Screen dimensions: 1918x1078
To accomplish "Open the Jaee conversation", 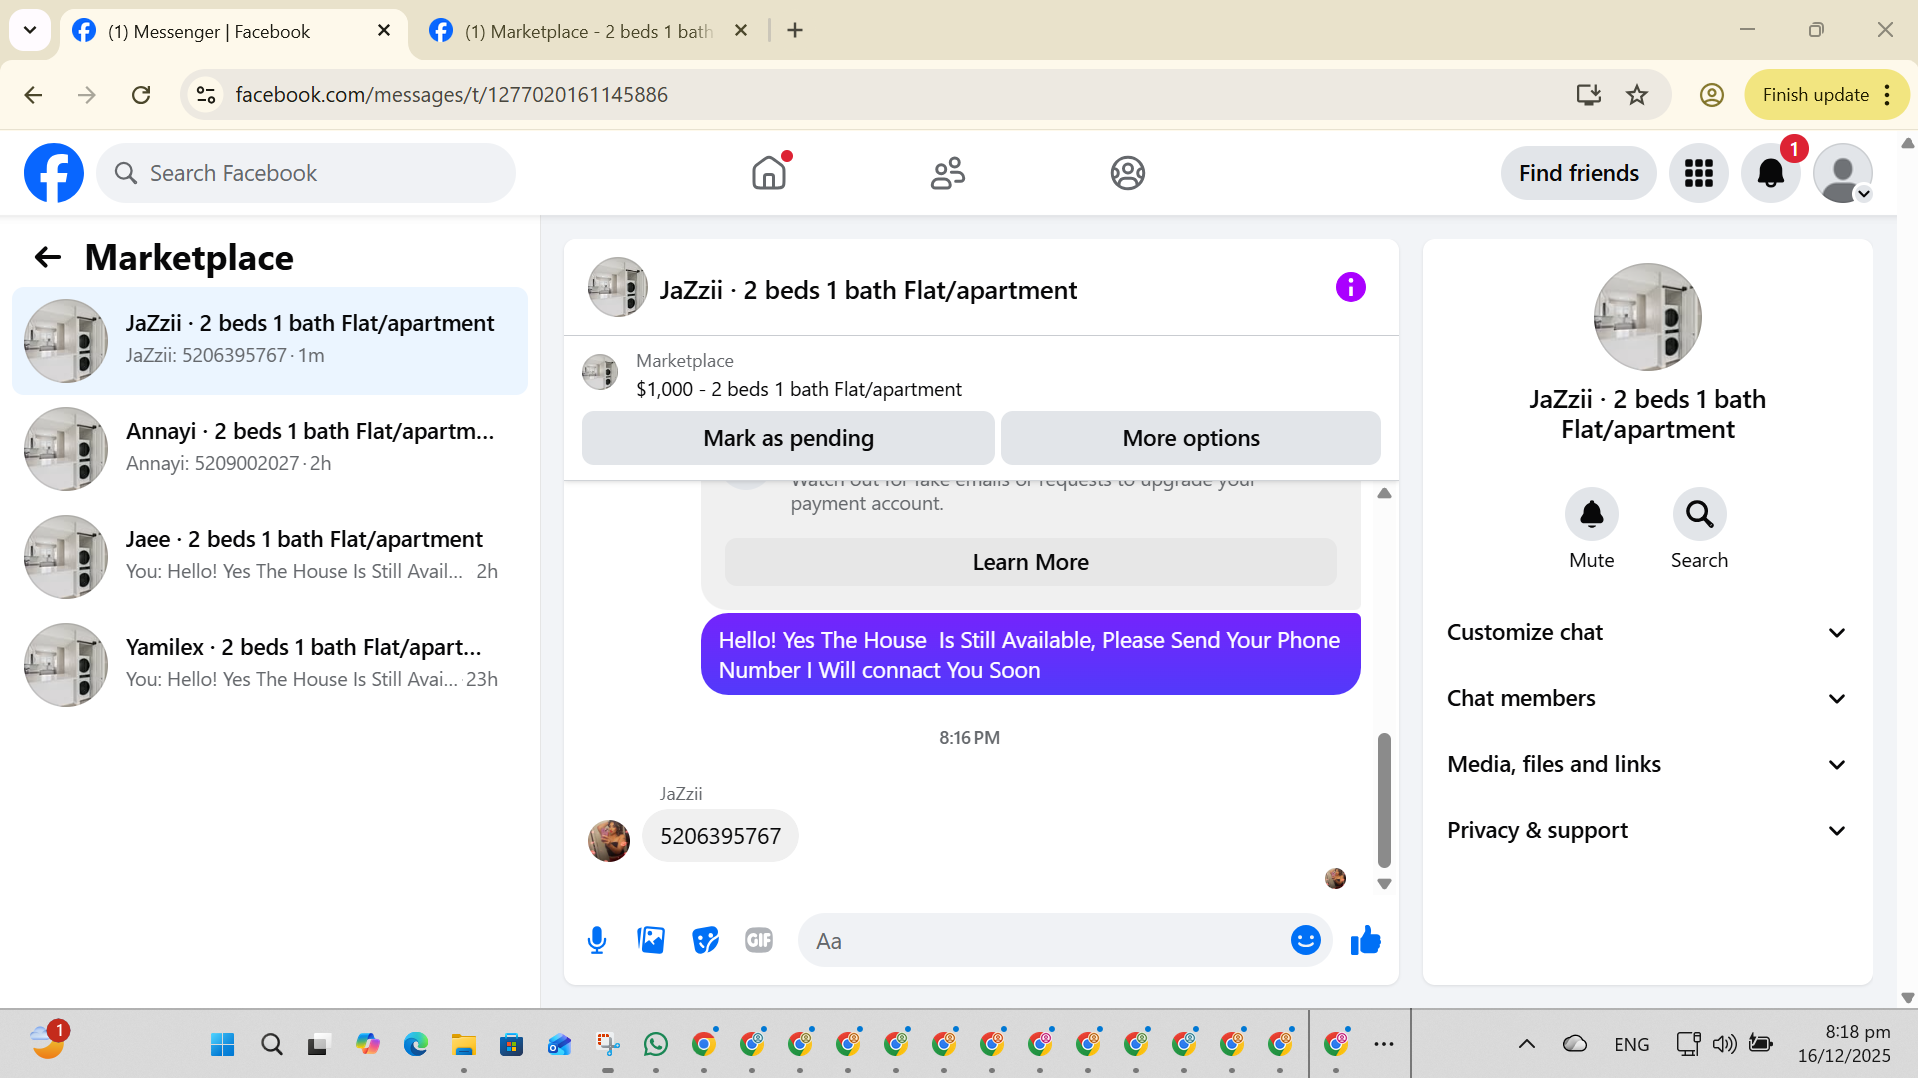I will point(270,557).
